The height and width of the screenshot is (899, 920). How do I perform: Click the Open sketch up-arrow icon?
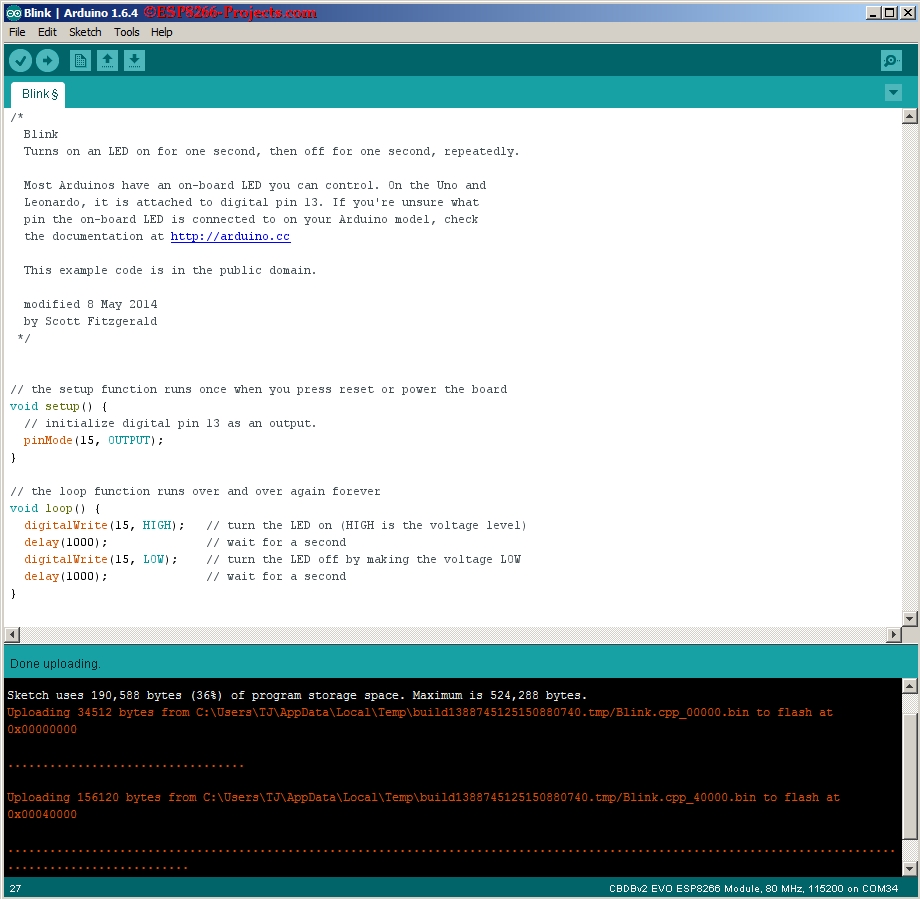pos(107,60)
